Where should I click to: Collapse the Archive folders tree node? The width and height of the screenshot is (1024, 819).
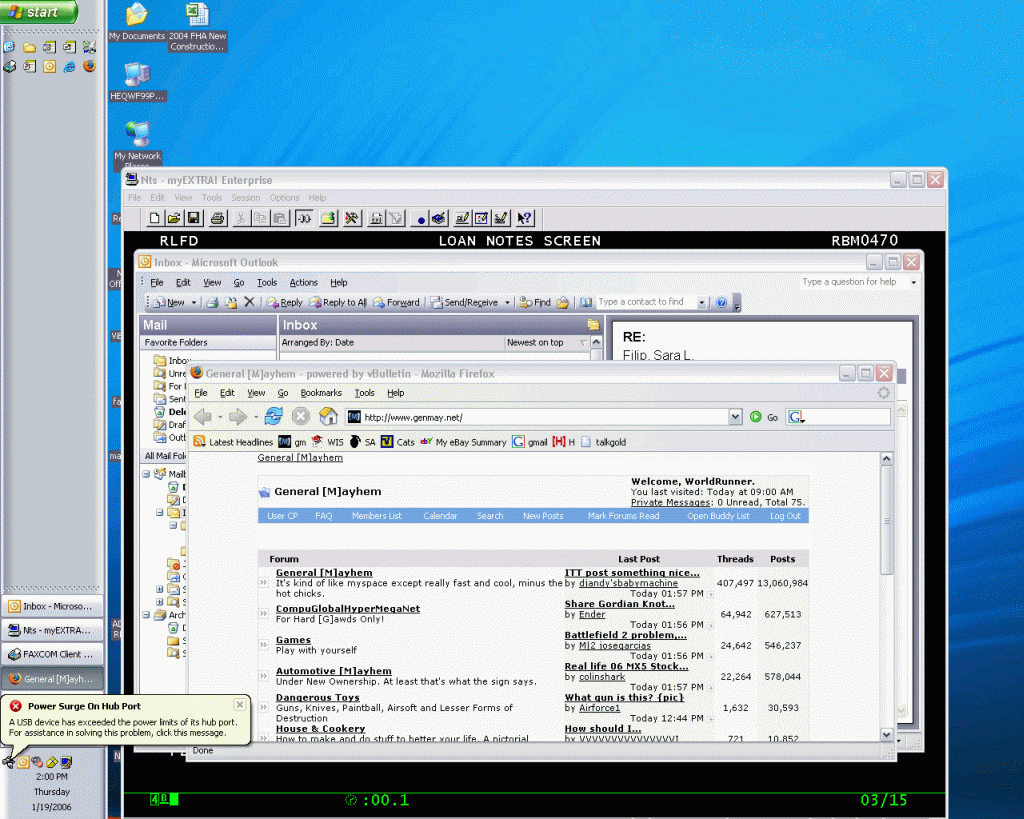[146, 615]
